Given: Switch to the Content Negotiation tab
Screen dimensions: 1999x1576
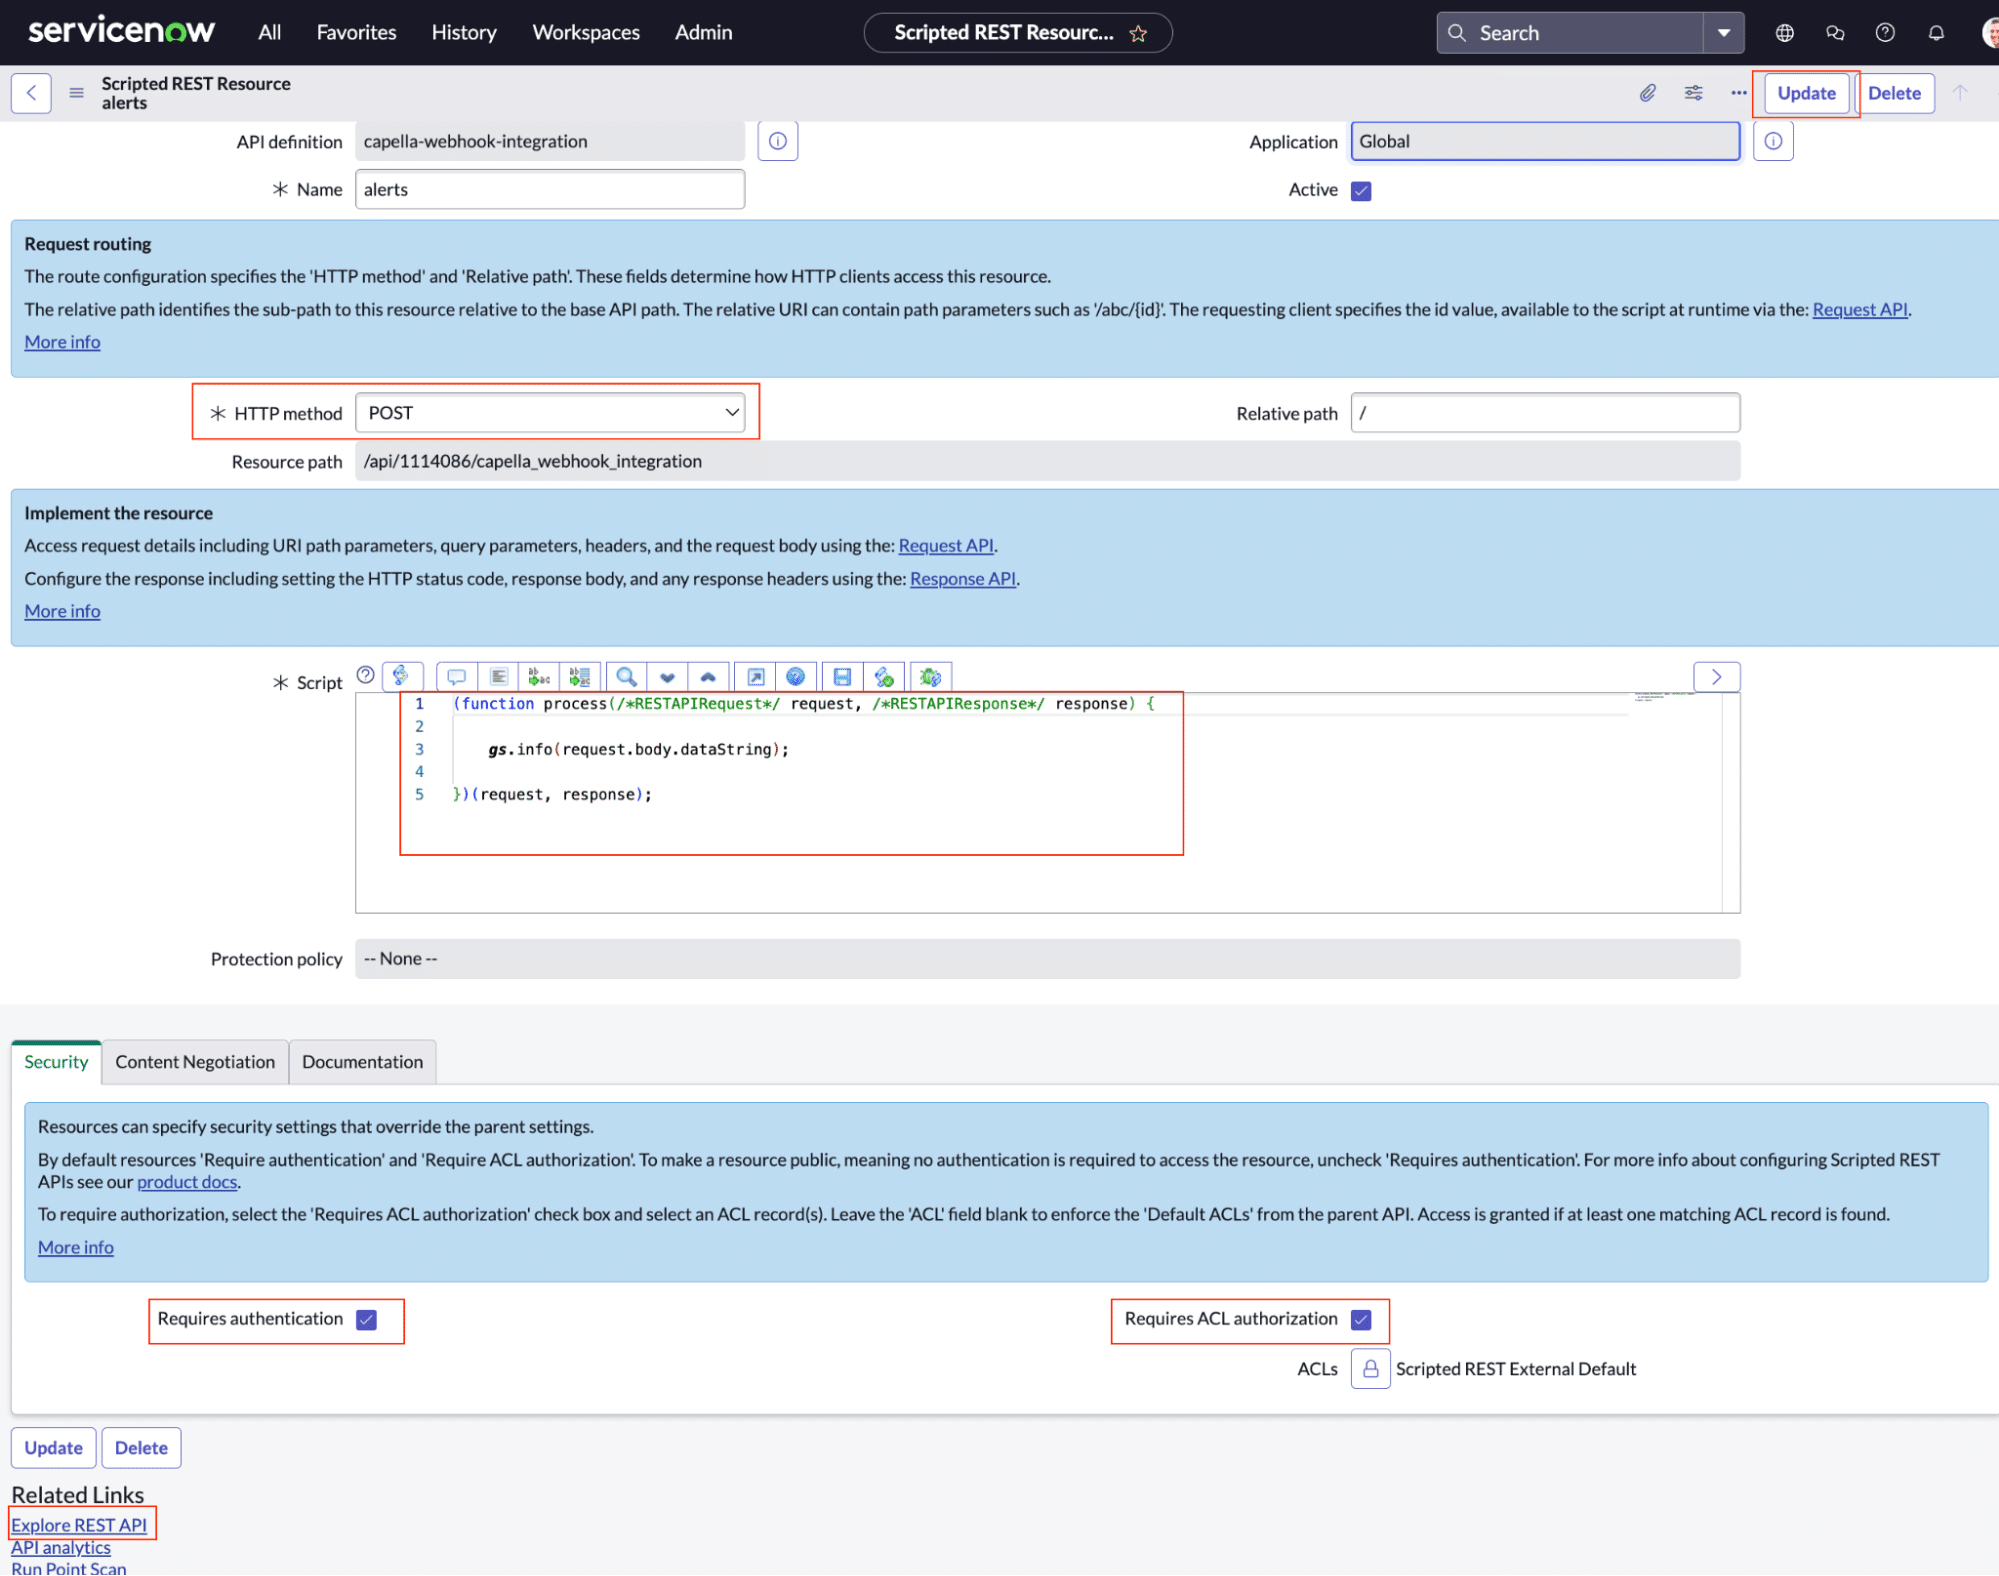Looking at the screenshot, I should 194,1062.
